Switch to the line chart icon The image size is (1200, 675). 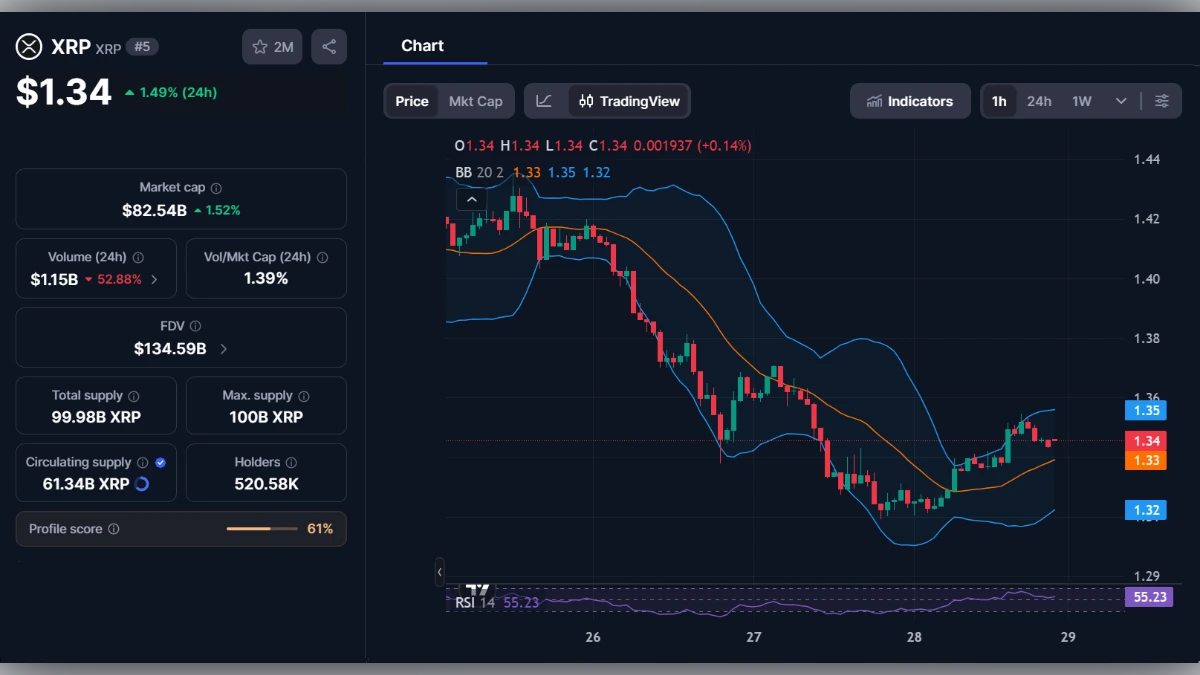point(544,101)
